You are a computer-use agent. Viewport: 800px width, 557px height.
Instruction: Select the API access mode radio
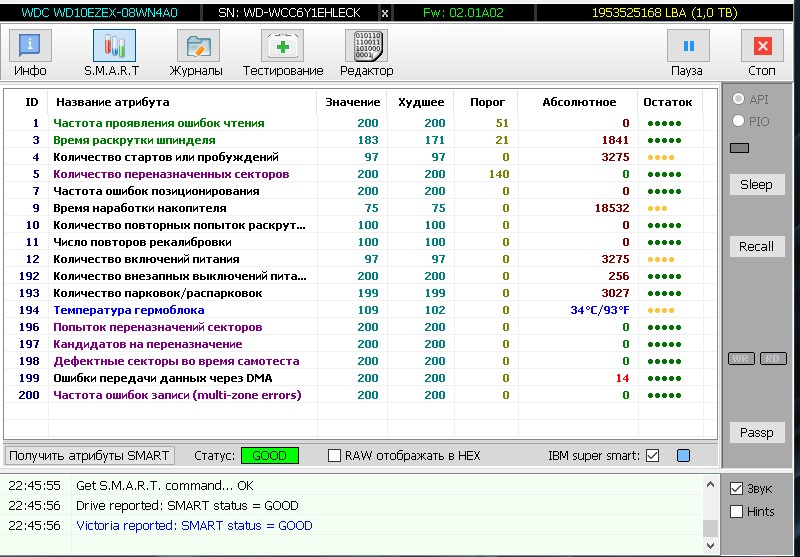pos(738,99)
